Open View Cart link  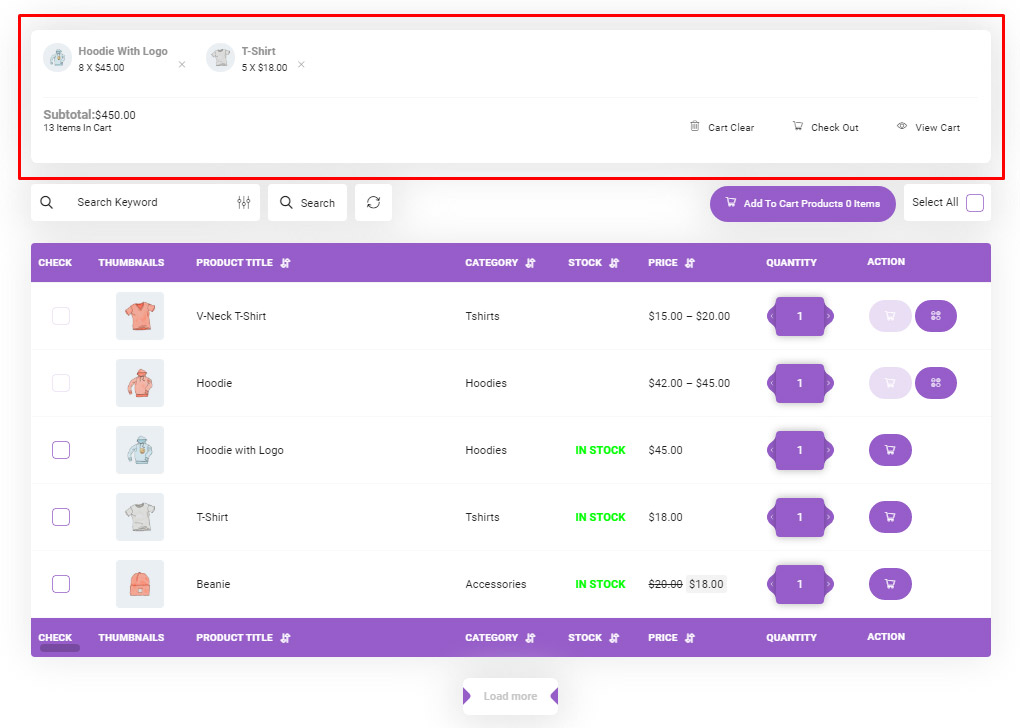pyautogui.click(x=928, y=127)
